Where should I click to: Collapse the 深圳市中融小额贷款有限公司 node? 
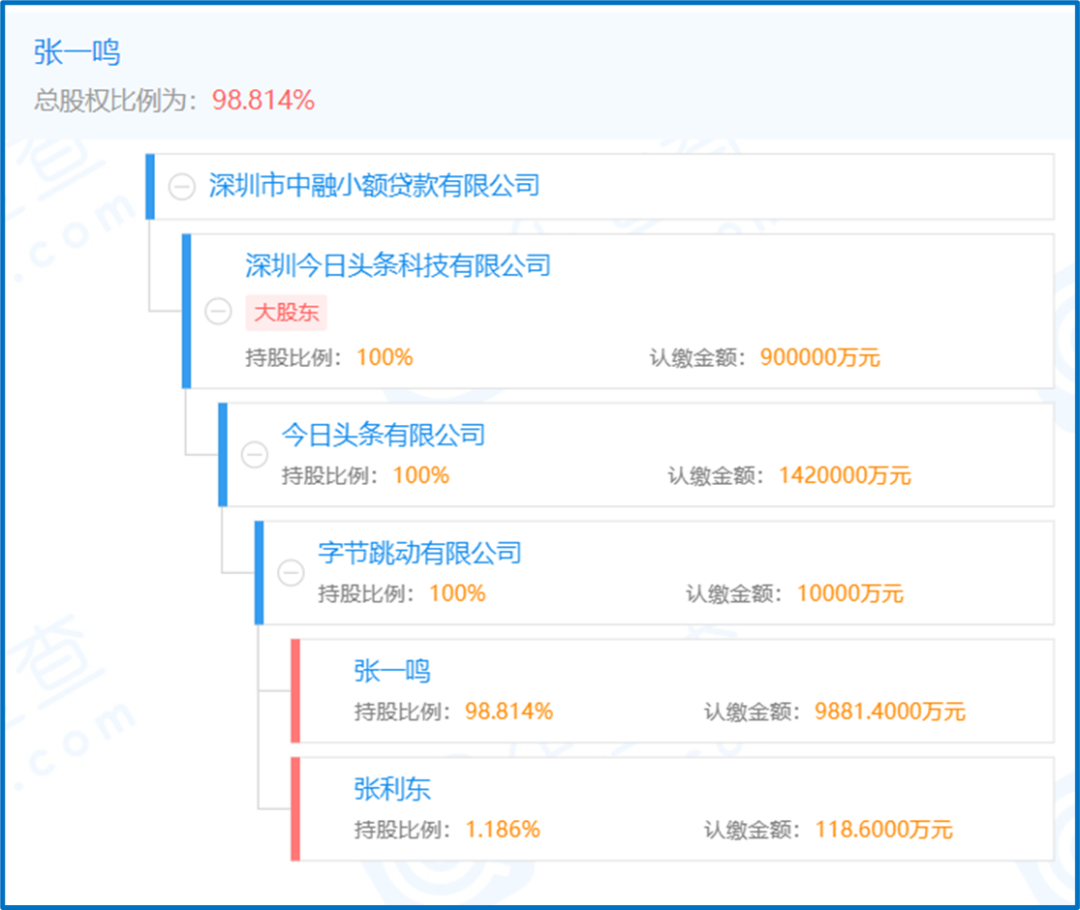(x=182, y=187)
